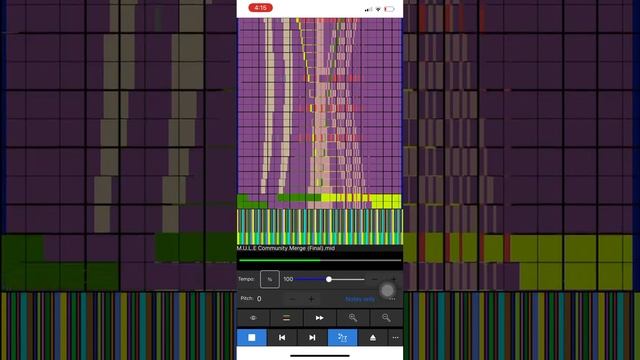This screenshot has width=640, height=360.
Task: Tap the cellular signal bars icon
Action: tap(369, 9)
